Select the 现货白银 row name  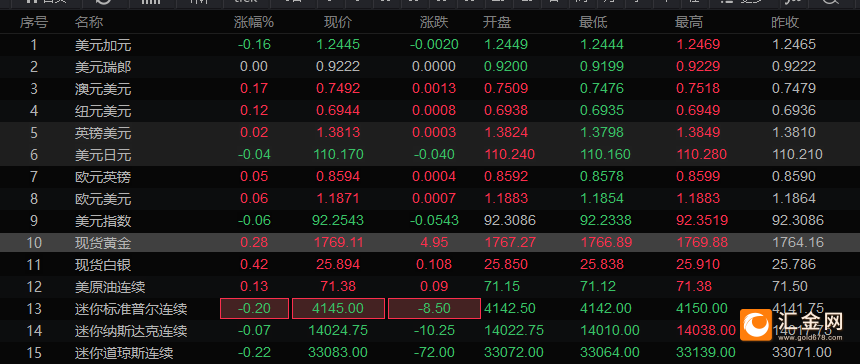tap(103, 265)
